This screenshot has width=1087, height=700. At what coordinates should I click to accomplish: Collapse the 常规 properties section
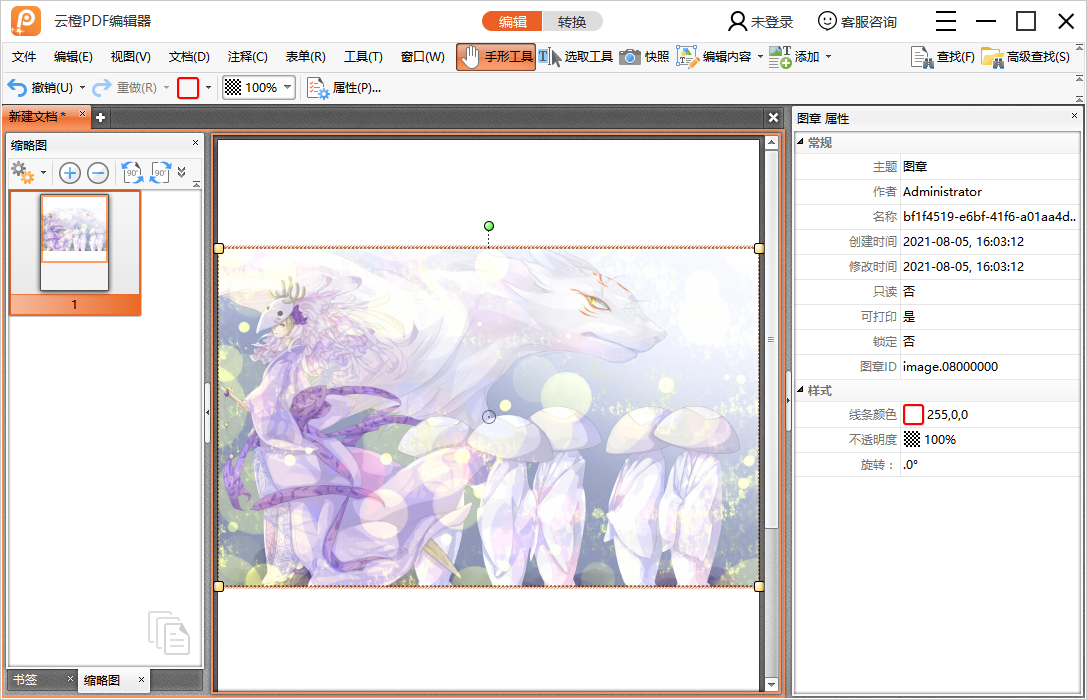(800, 142)
